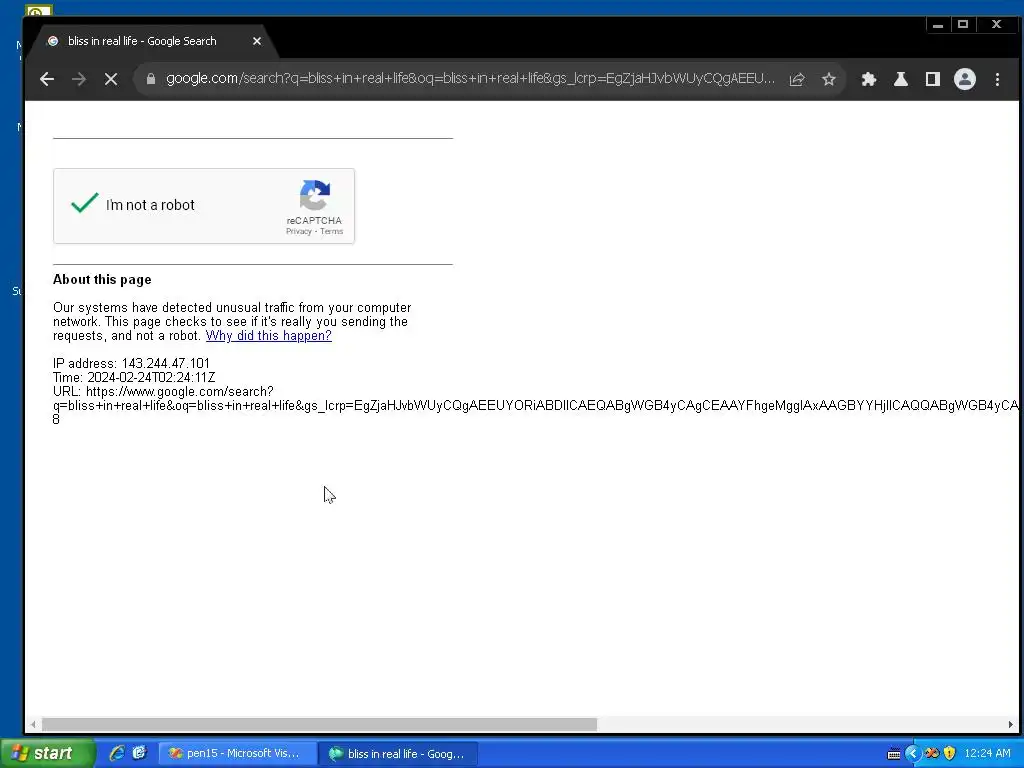Toggle the side panel
This screenshot has width=1024, height=768.
click(x=933, y=80)
